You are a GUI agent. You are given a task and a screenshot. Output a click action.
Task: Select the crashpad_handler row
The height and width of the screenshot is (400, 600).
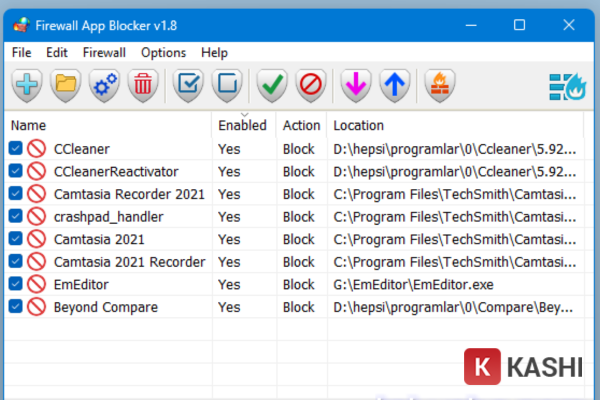[108, 216]
